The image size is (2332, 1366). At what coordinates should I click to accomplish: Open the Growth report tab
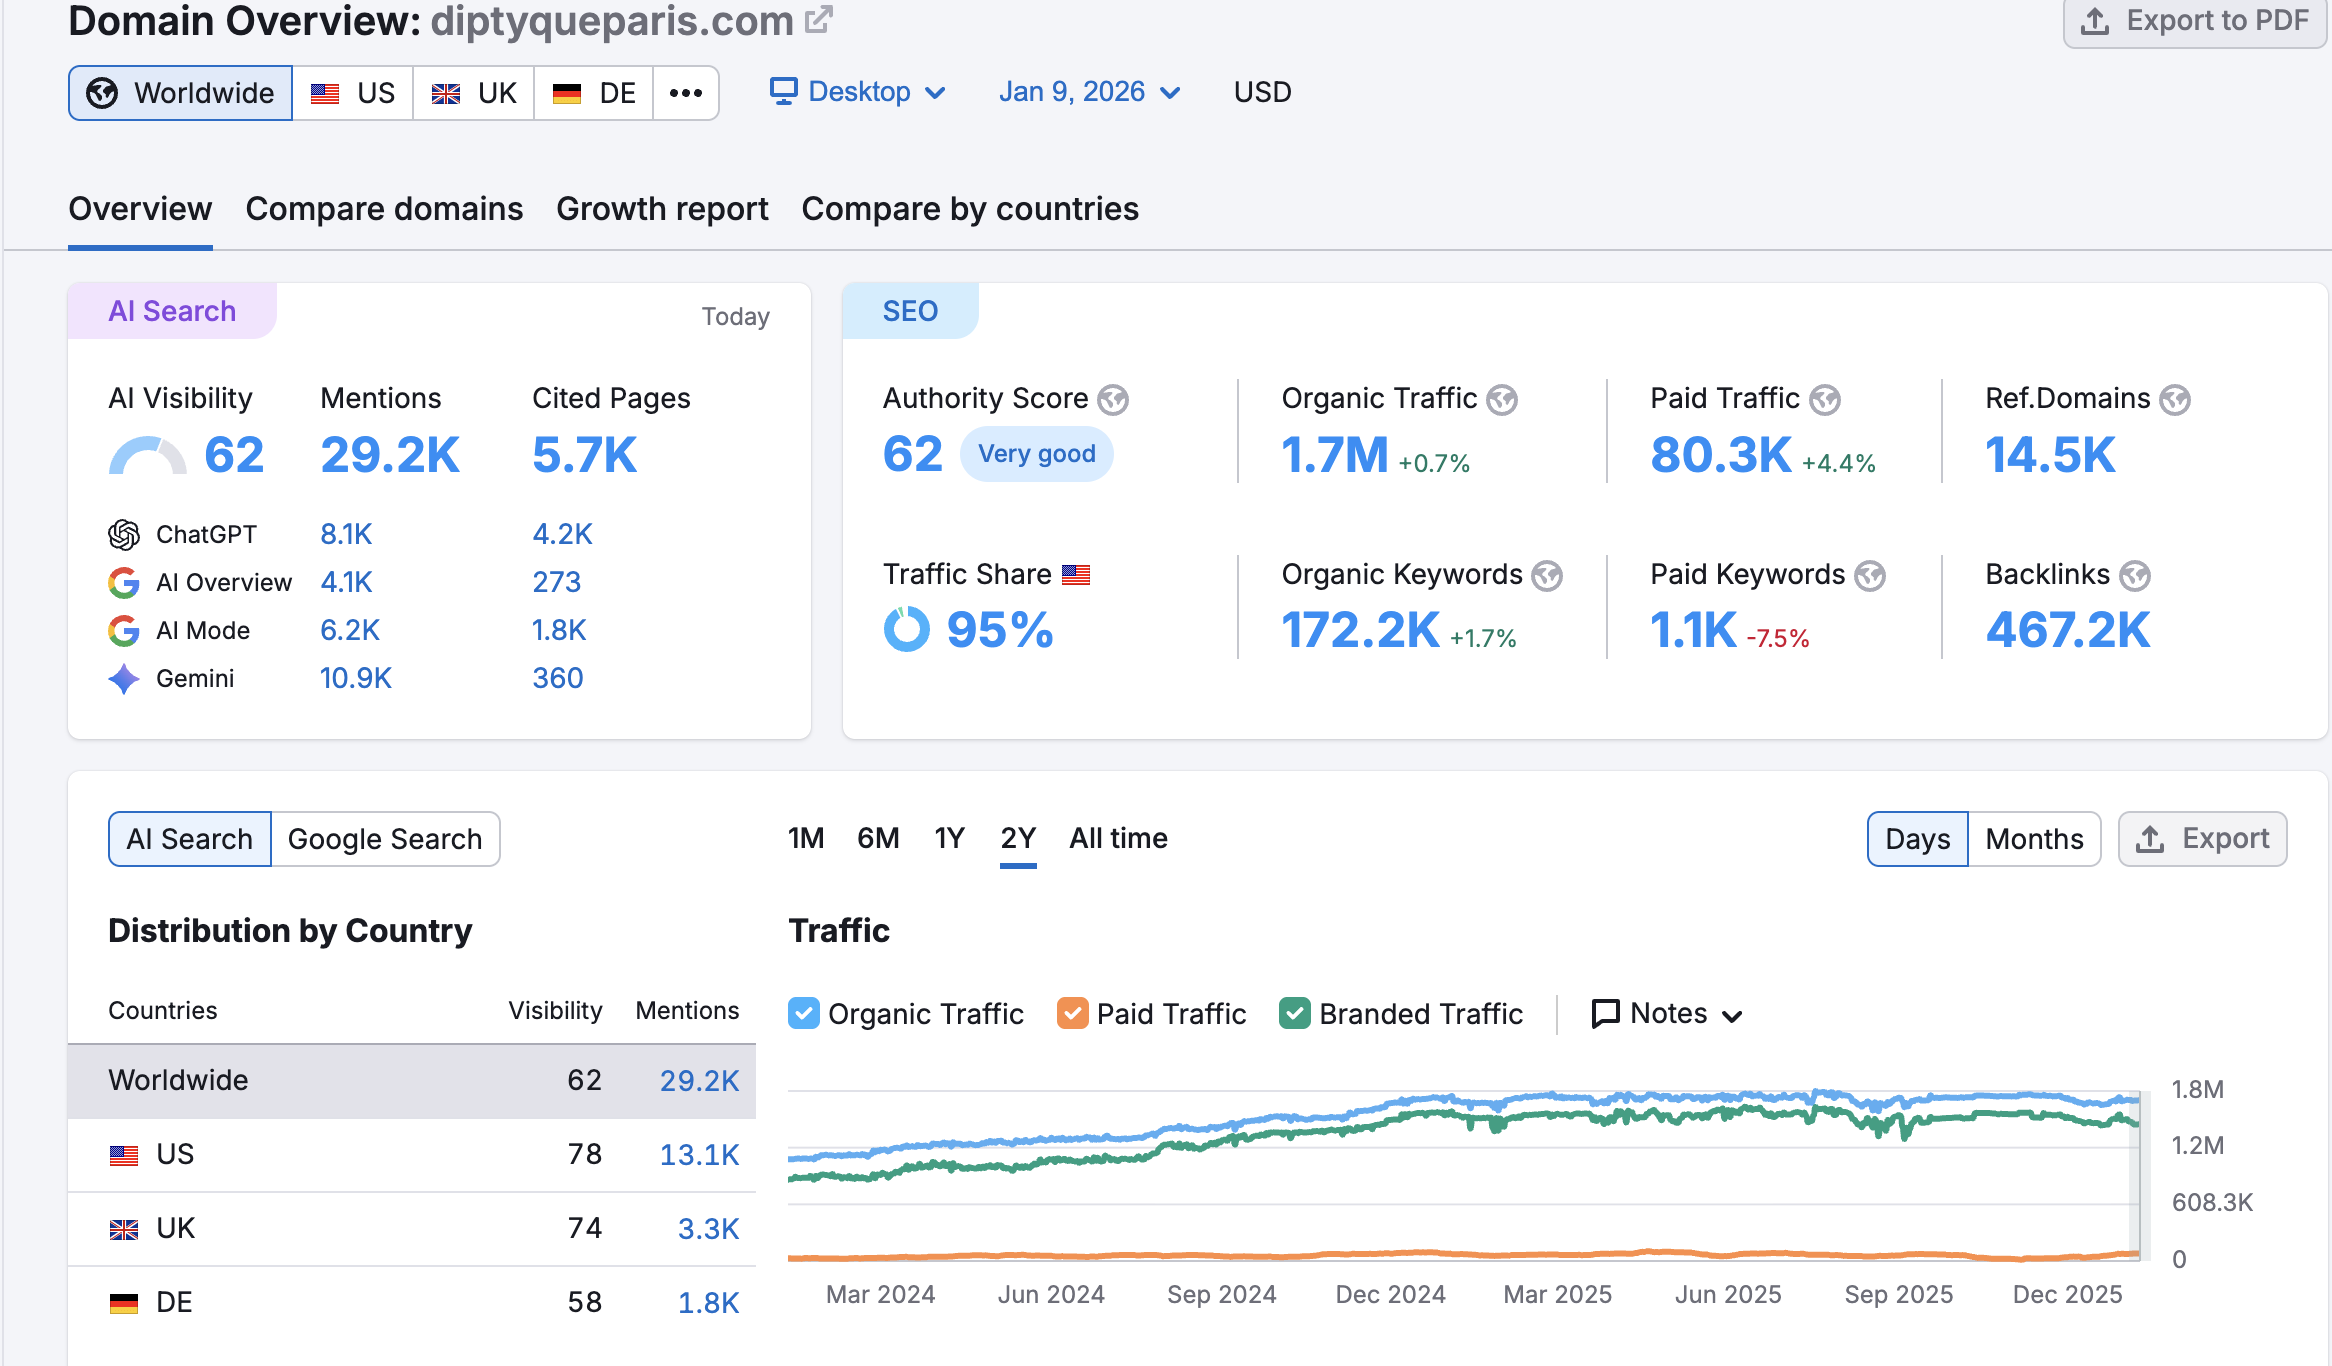click(662, 209)
